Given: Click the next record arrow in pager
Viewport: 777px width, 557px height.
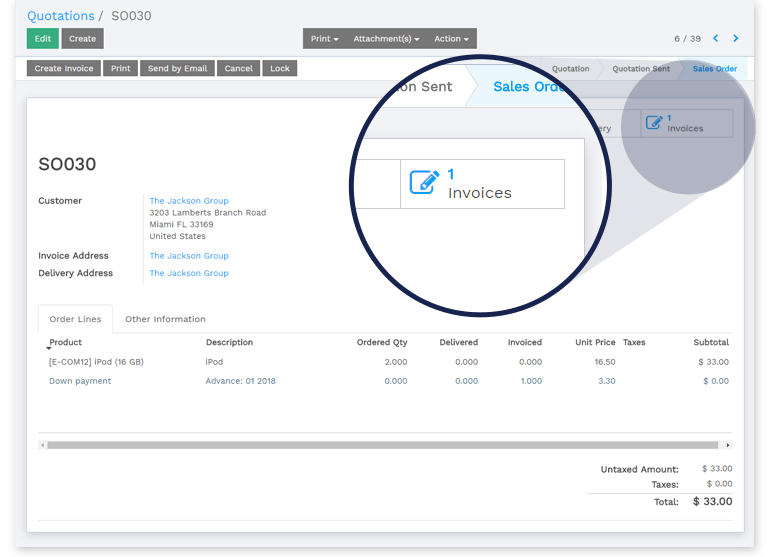Looking at the screenshot, I should [x=736, y=39].
